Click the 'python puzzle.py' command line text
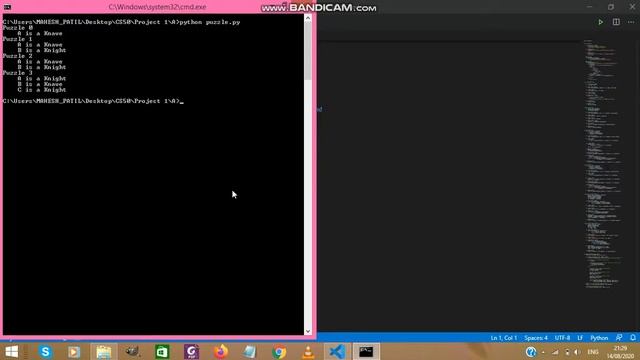The width and height of the screenshot is (640, 360). 210,22
